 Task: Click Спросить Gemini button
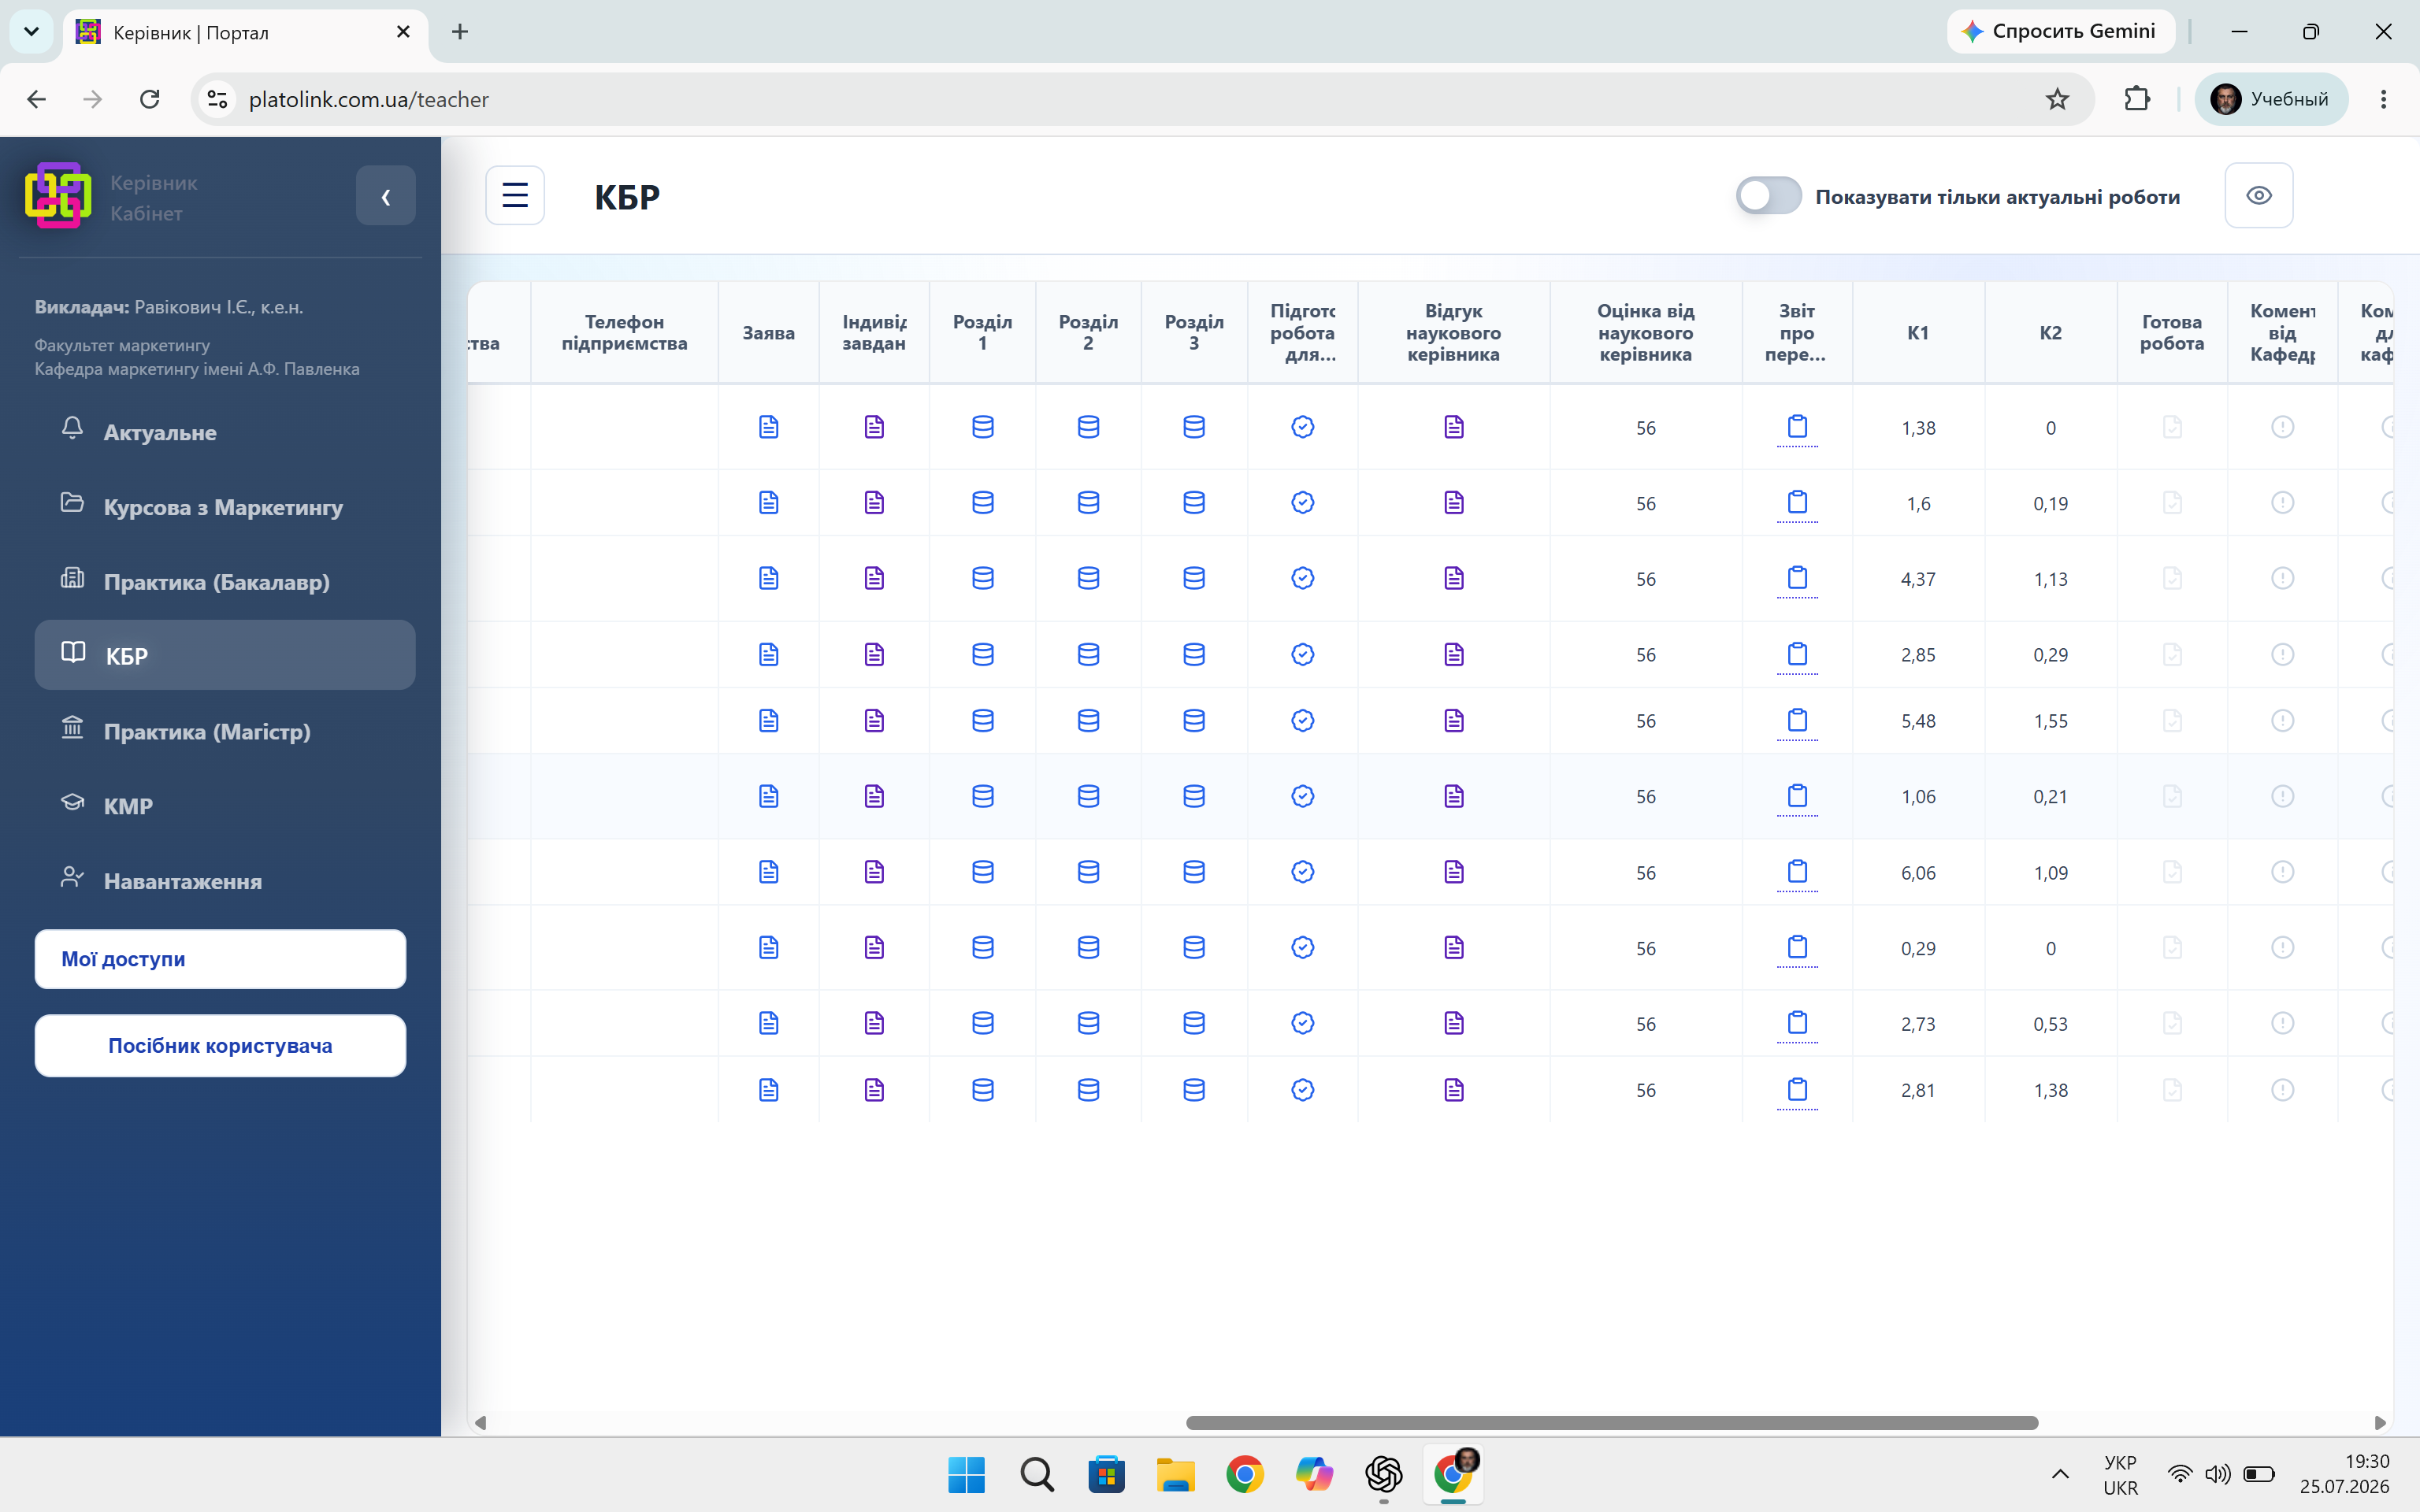(2060, 31)
